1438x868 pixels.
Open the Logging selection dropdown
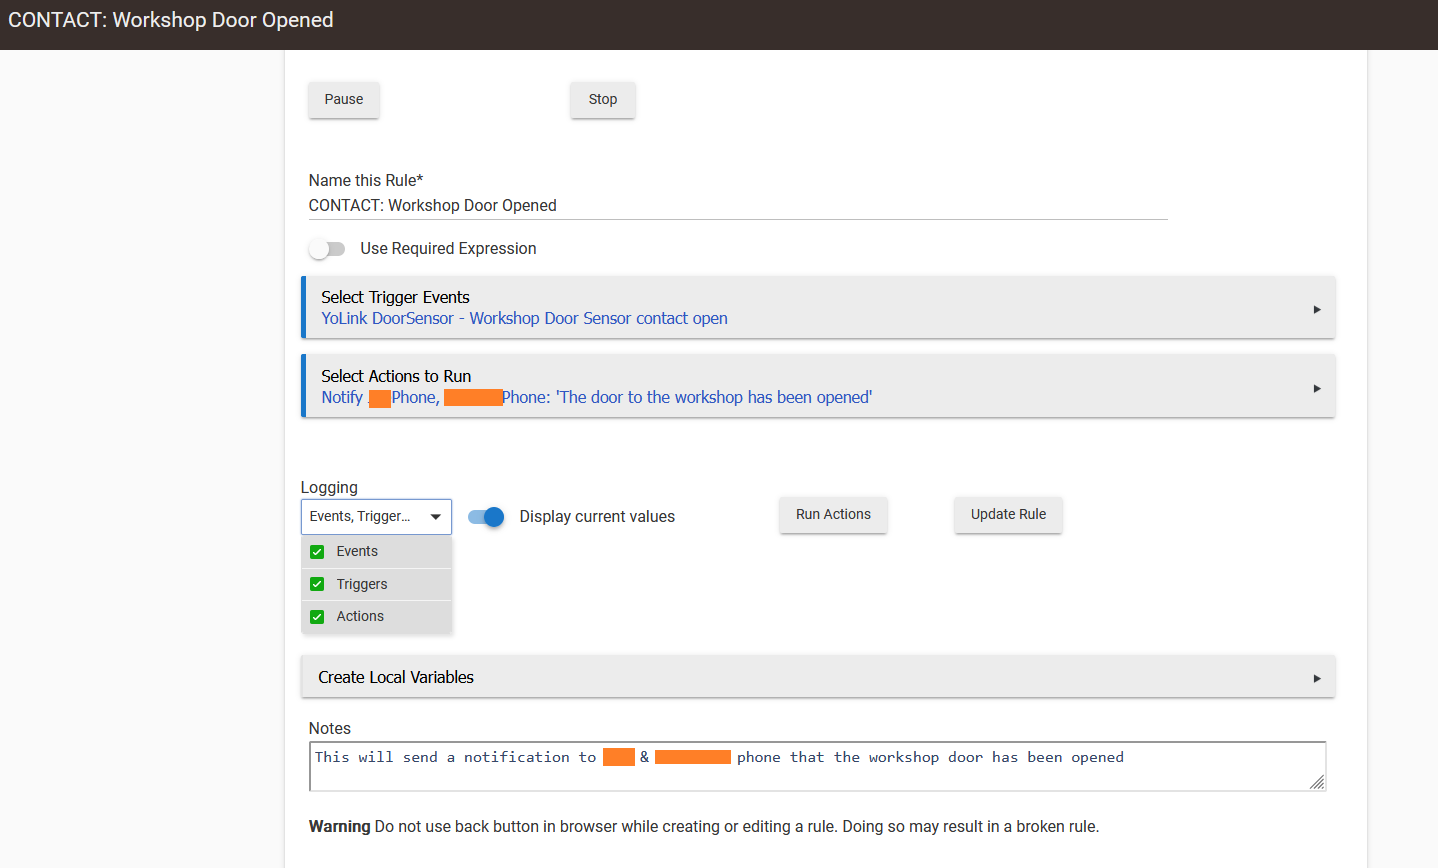pos(376,516)
